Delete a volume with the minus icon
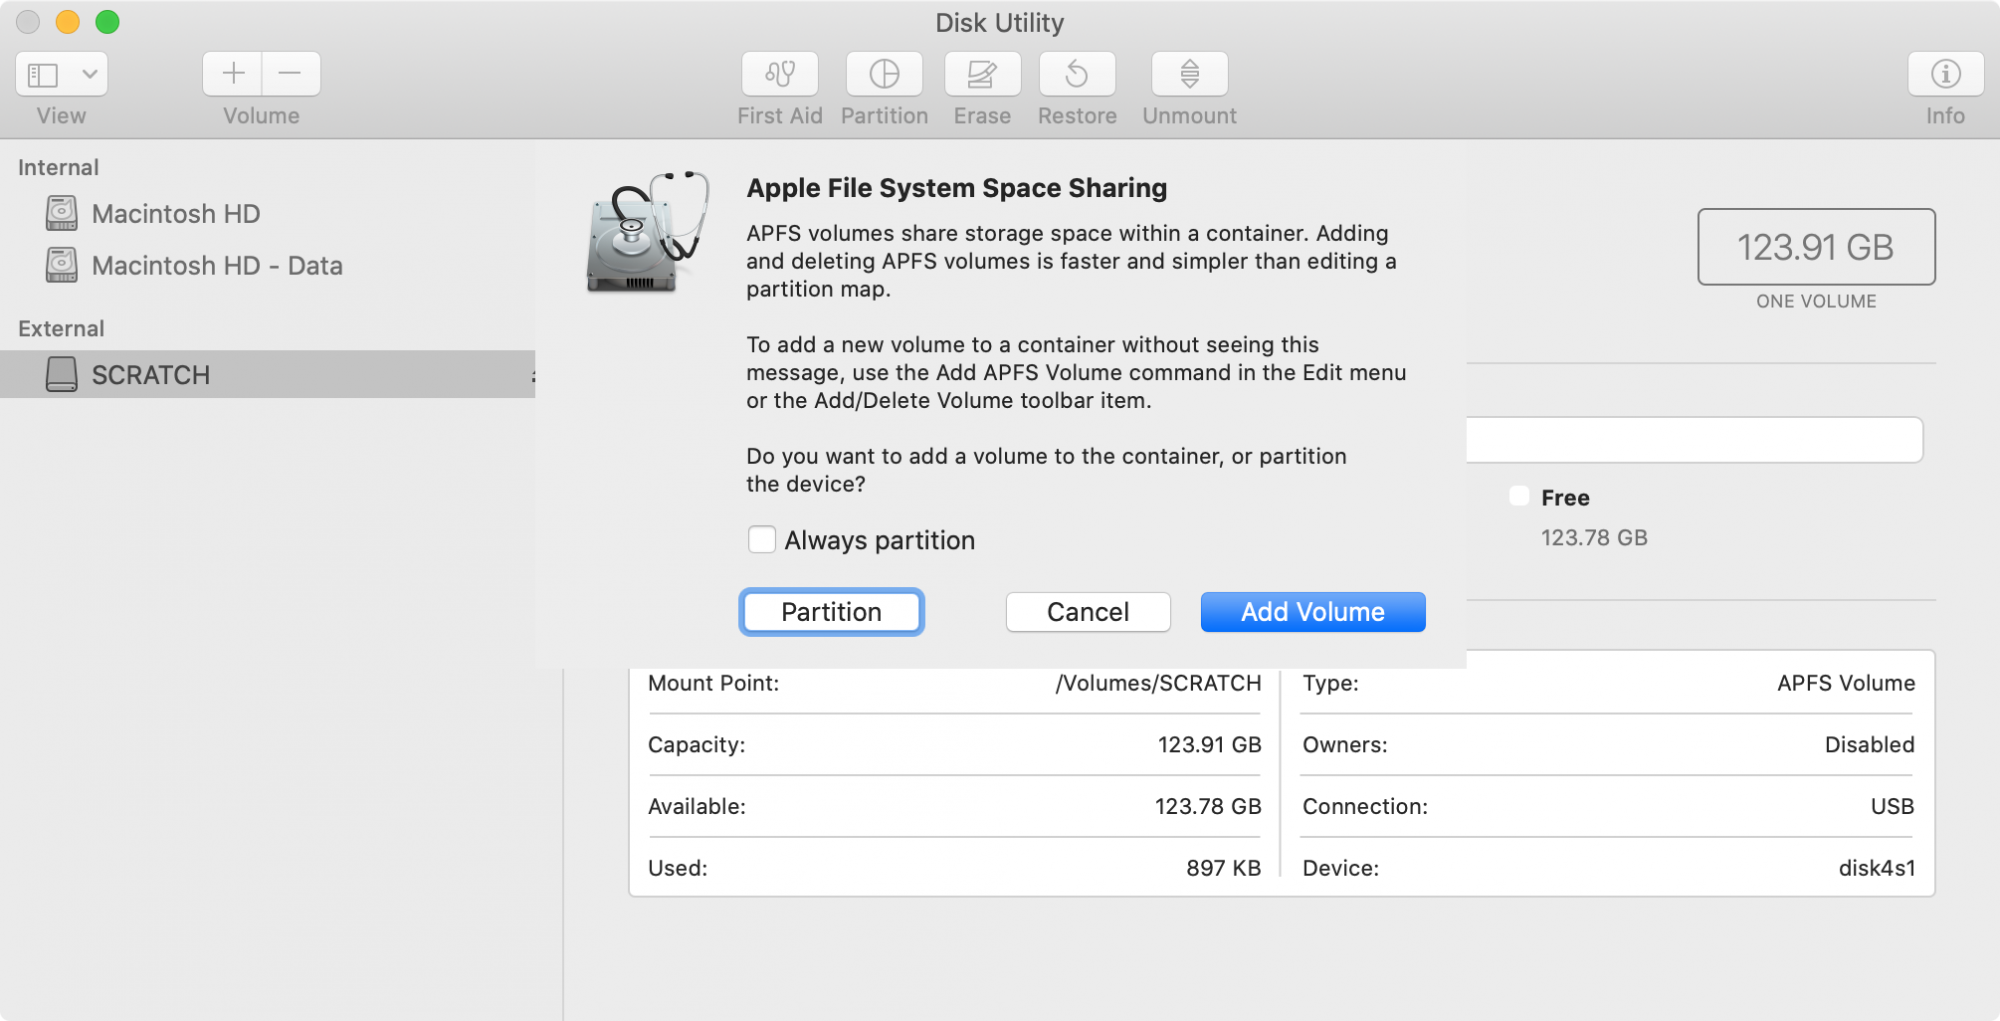Screen dimensions: 2000x1021 (290, 74)
